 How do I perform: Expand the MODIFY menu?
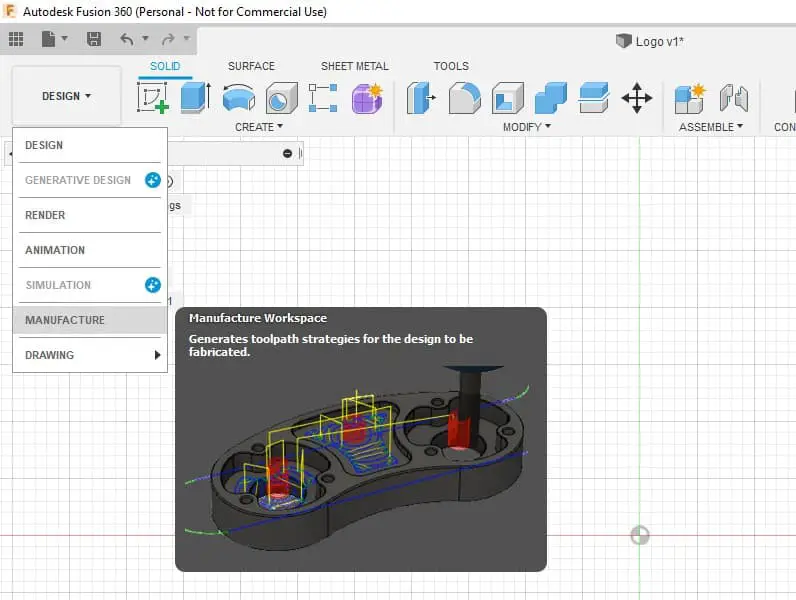[x=527, y=127]
